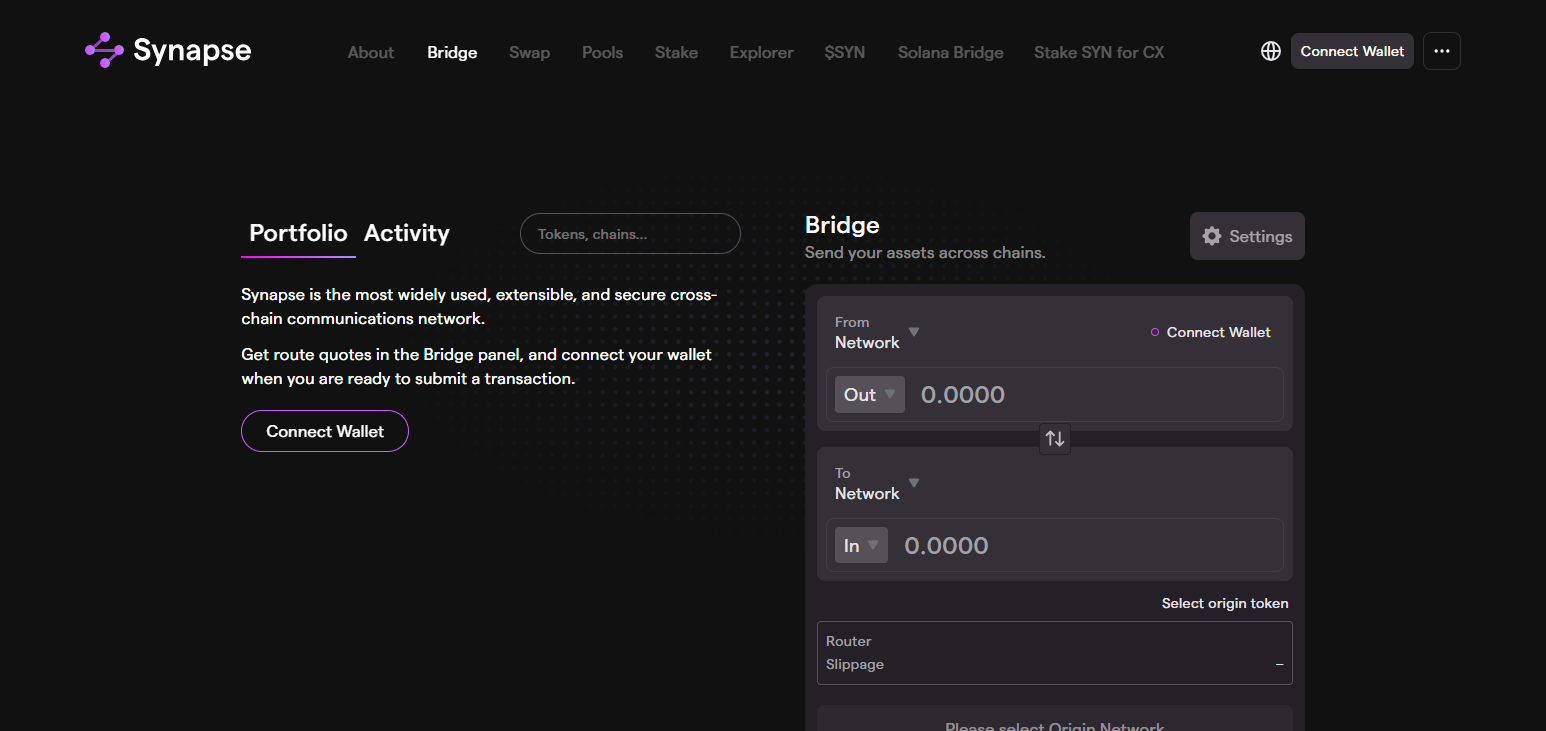Click the gear icon inside the Settings button
Image resolution: width=1546 pixels, height=731 pixels.
pos(1212,236)
